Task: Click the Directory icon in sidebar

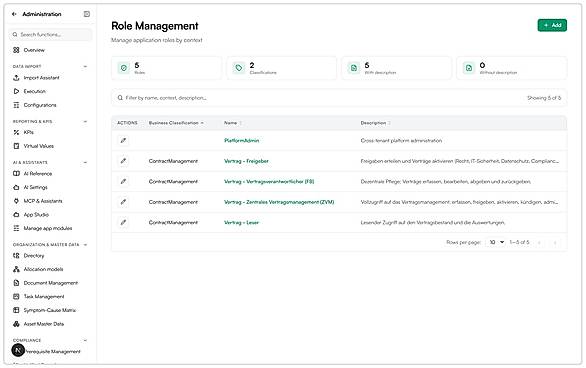Action: [x=16, y=256]
